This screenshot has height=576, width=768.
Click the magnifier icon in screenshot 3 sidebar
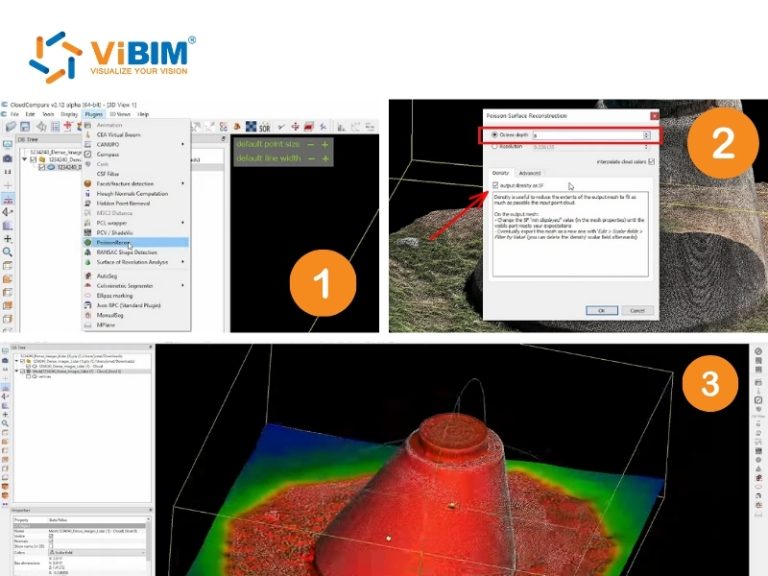(5, 423)
